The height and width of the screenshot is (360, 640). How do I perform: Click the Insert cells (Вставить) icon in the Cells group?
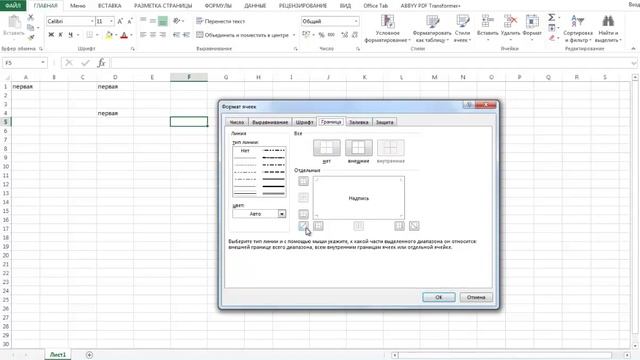click(487, 21)
